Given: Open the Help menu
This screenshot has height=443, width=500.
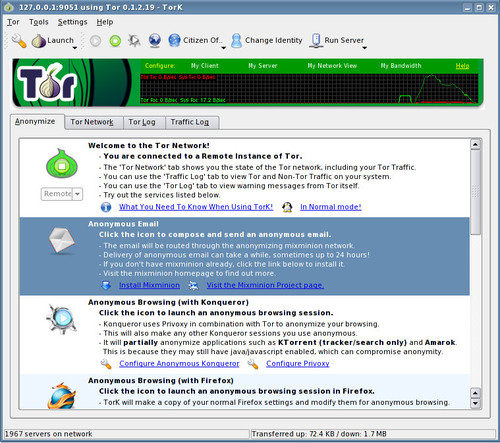Looking at the screenshot, I should (x=105, y=22).
